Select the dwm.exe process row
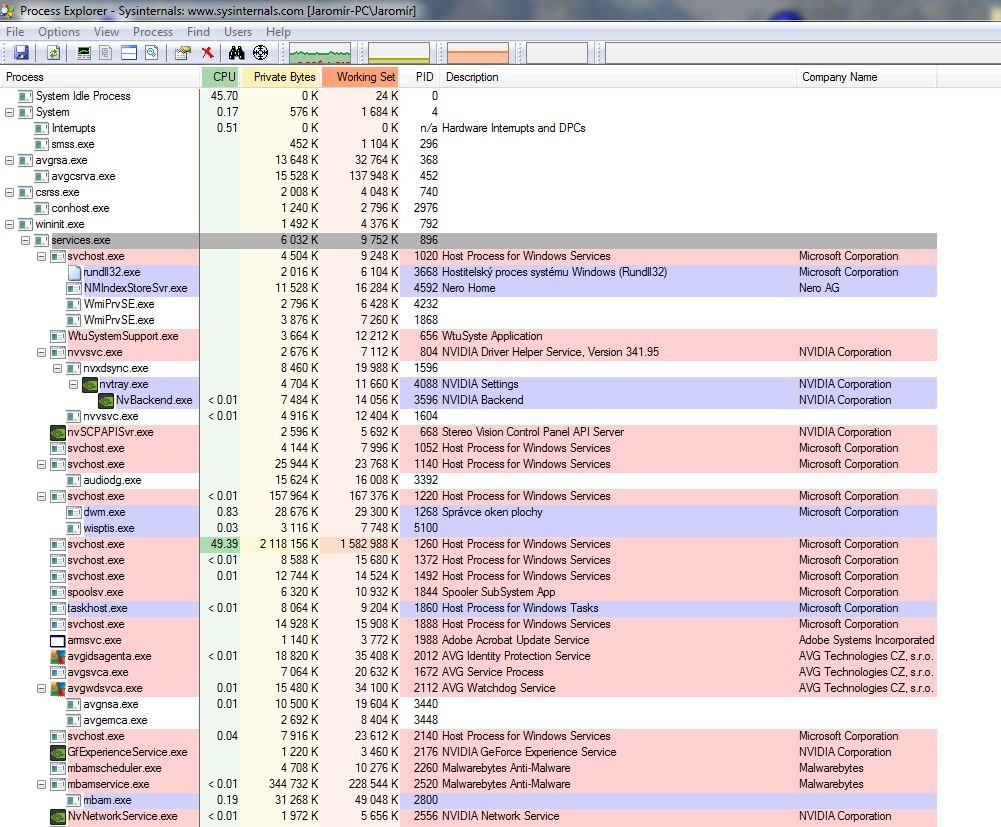The image size is (1001, 827). [469, 512]
